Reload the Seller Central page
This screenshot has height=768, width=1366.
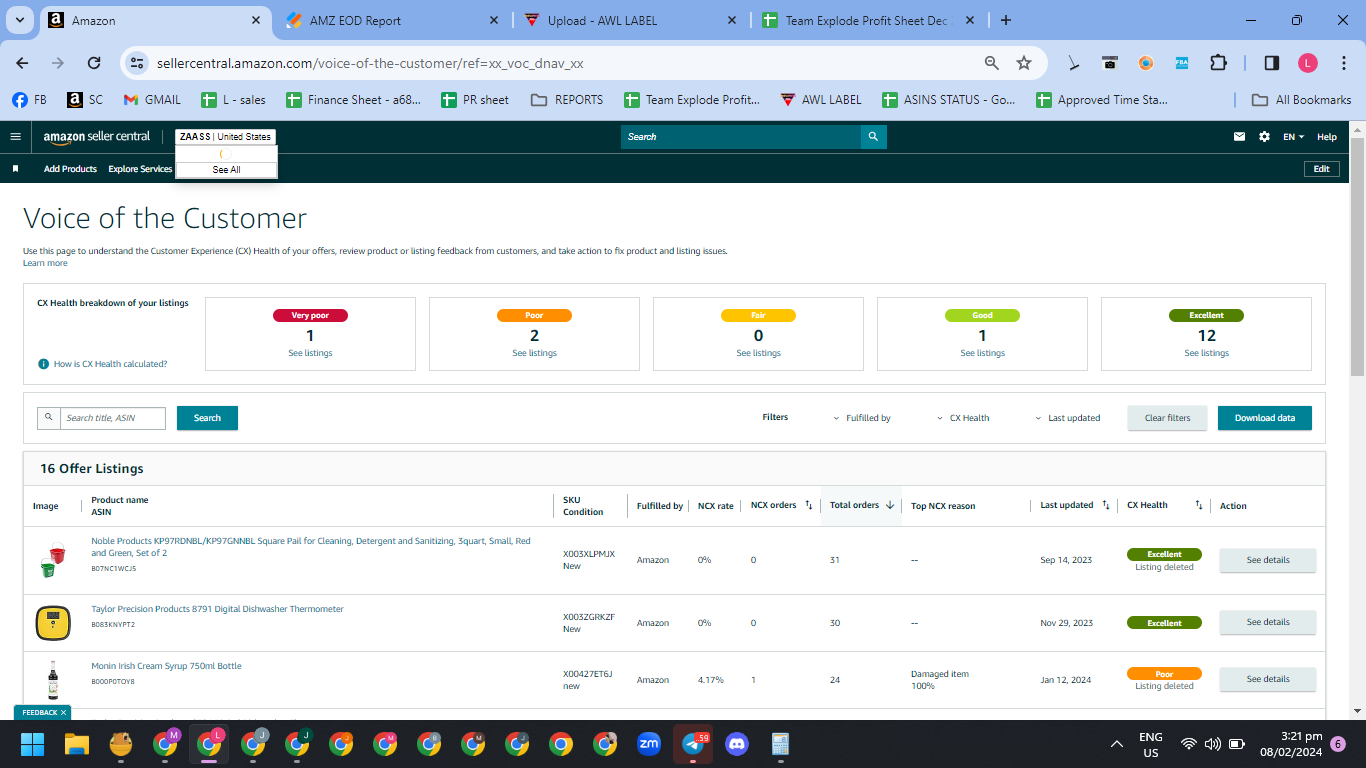94,63
